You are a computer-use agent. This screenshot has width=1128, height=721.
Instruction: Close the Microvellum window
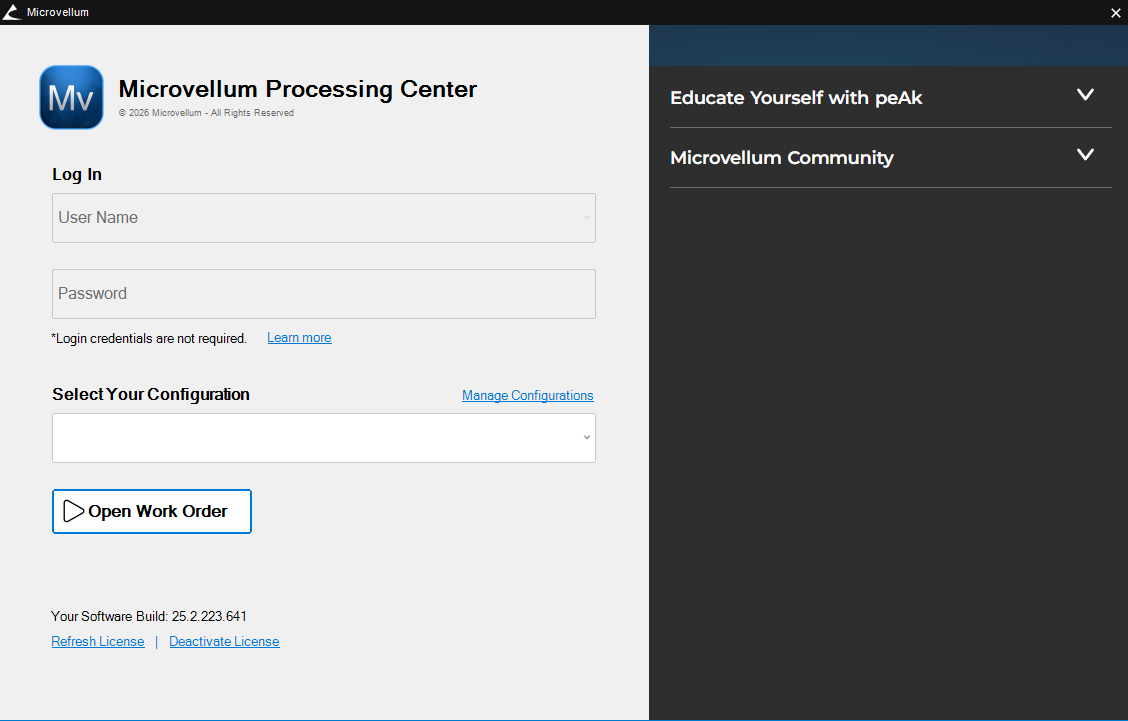point(1115,13)
